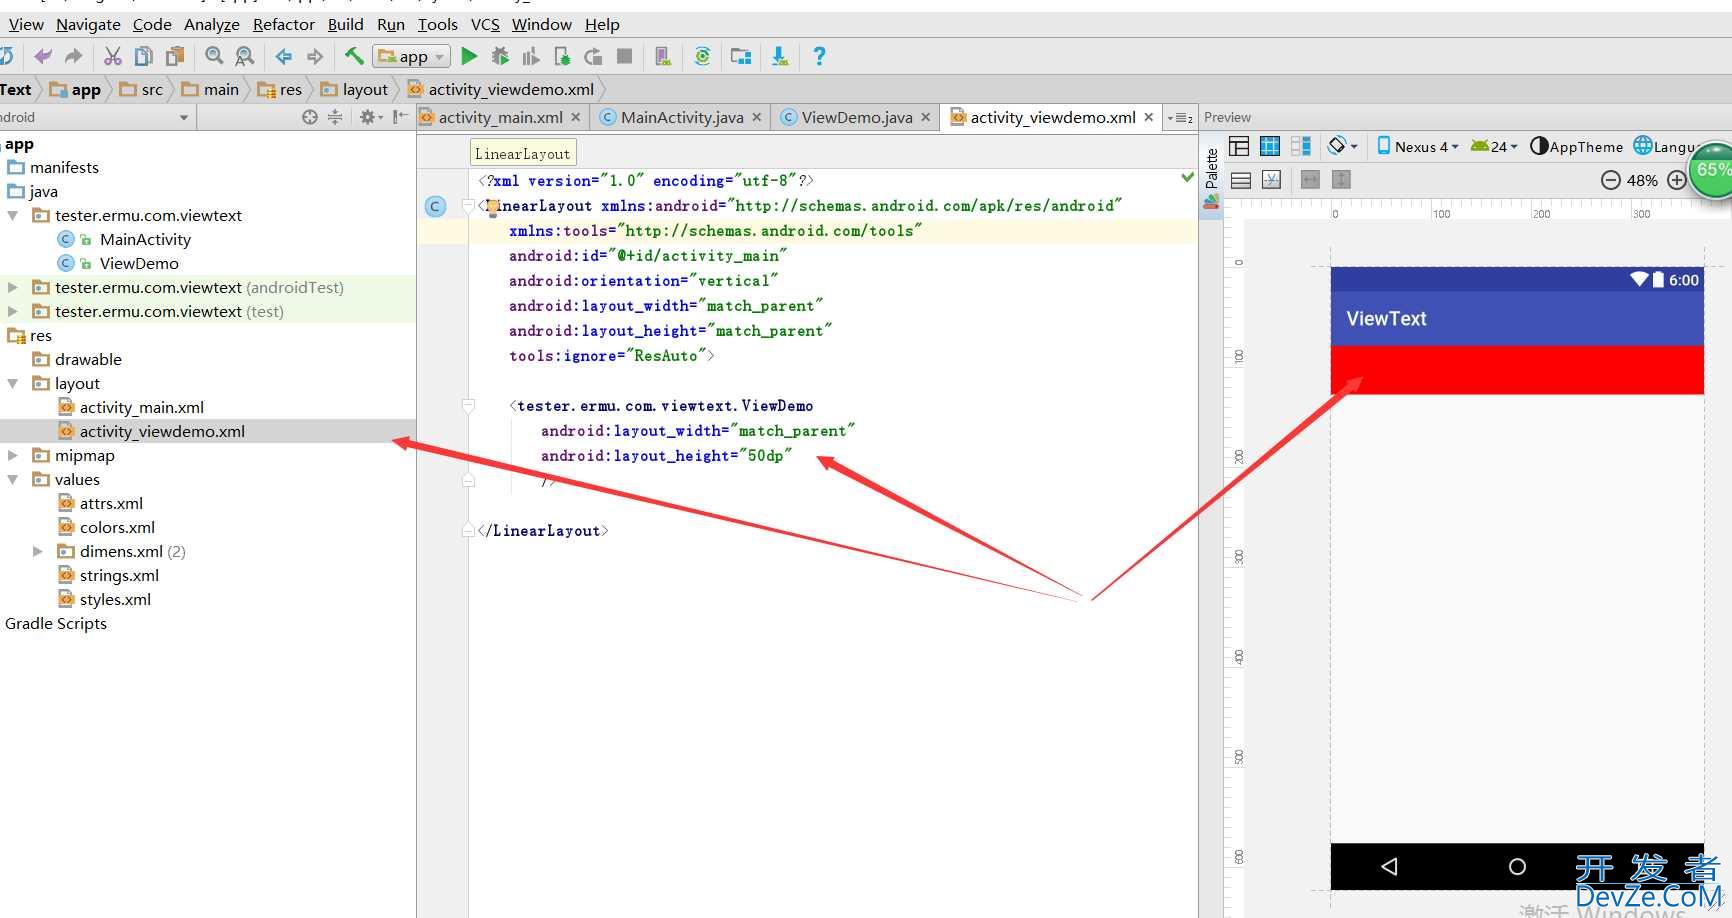The width and height of the screenshot is (1732, 918).
Task: Open the Navigate menu
Action: click(x=88, y=24)
